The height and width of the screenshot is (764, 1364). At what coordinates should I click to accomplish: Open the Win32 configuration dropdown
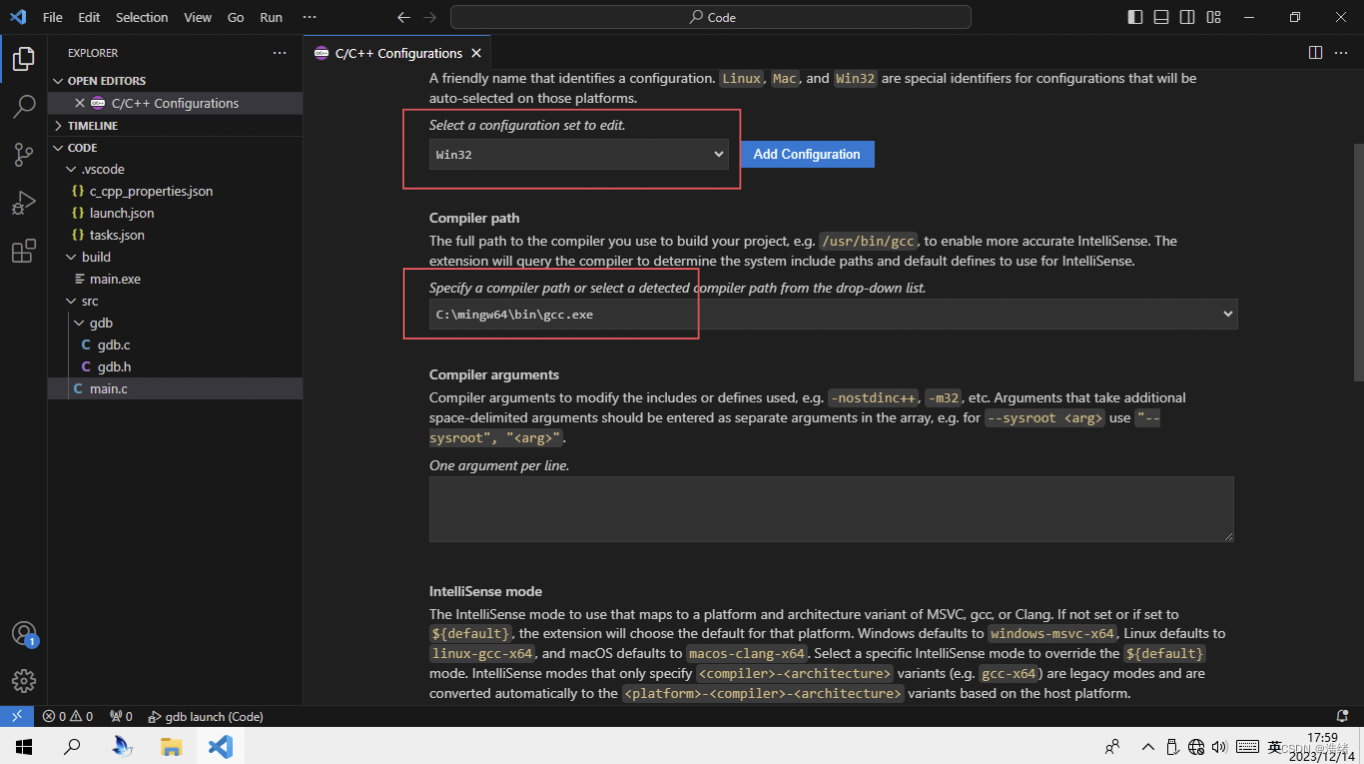point(579,154)
